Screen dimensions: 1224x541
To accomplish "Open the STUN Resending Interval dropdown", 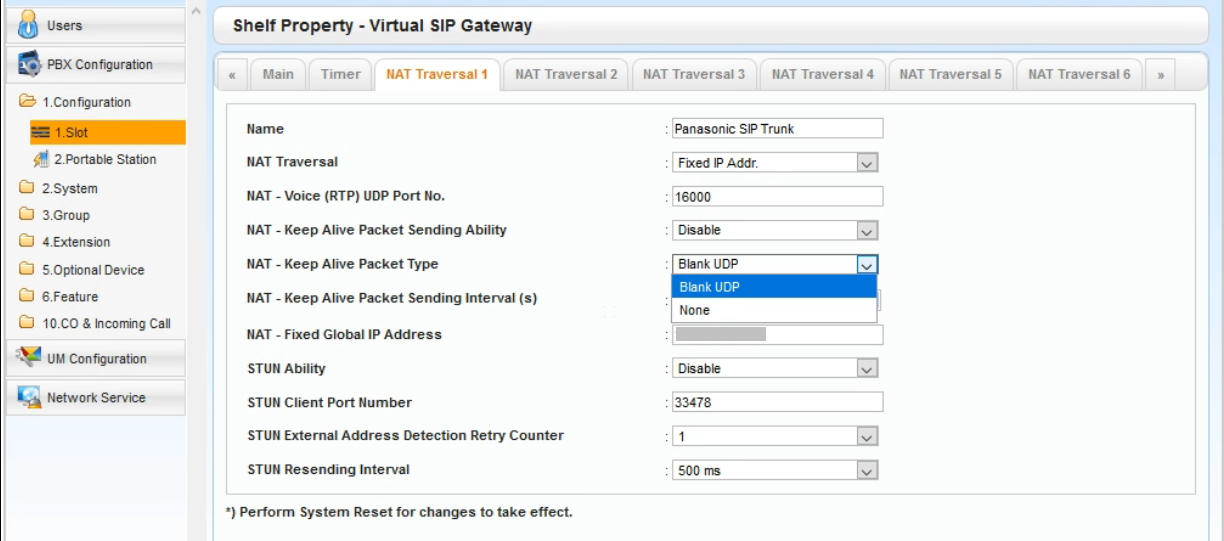I will coord(868,471).
